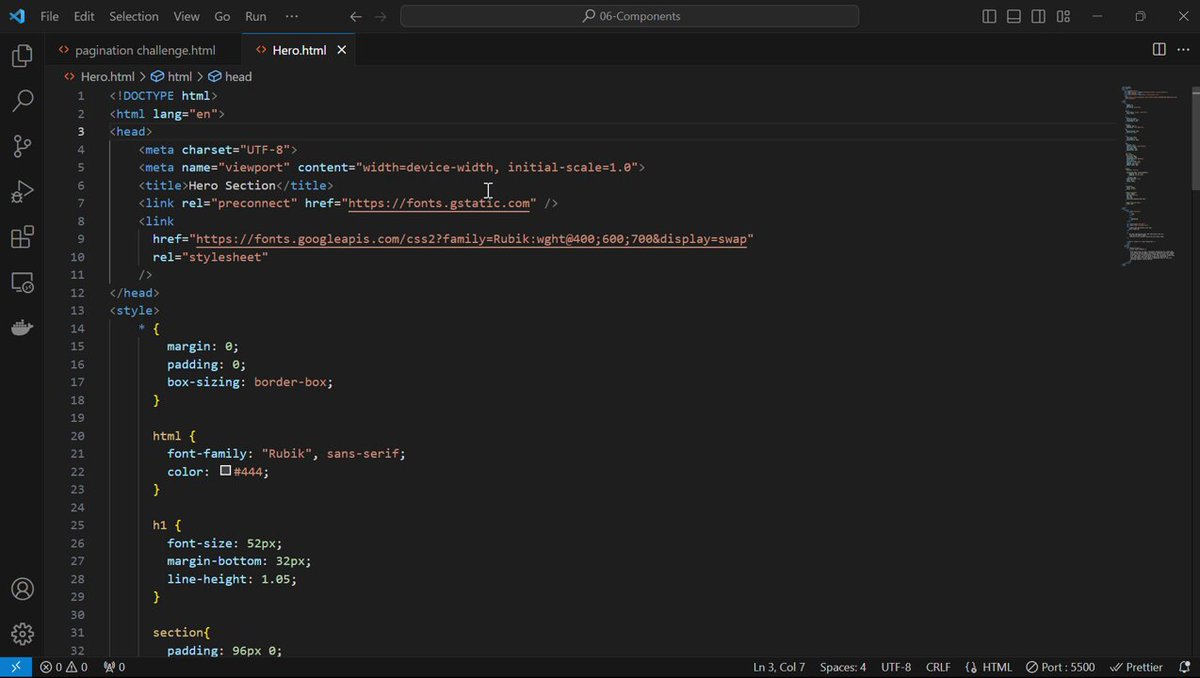
Task: Click the DOCTYPE html line
Action: (164, 96)
